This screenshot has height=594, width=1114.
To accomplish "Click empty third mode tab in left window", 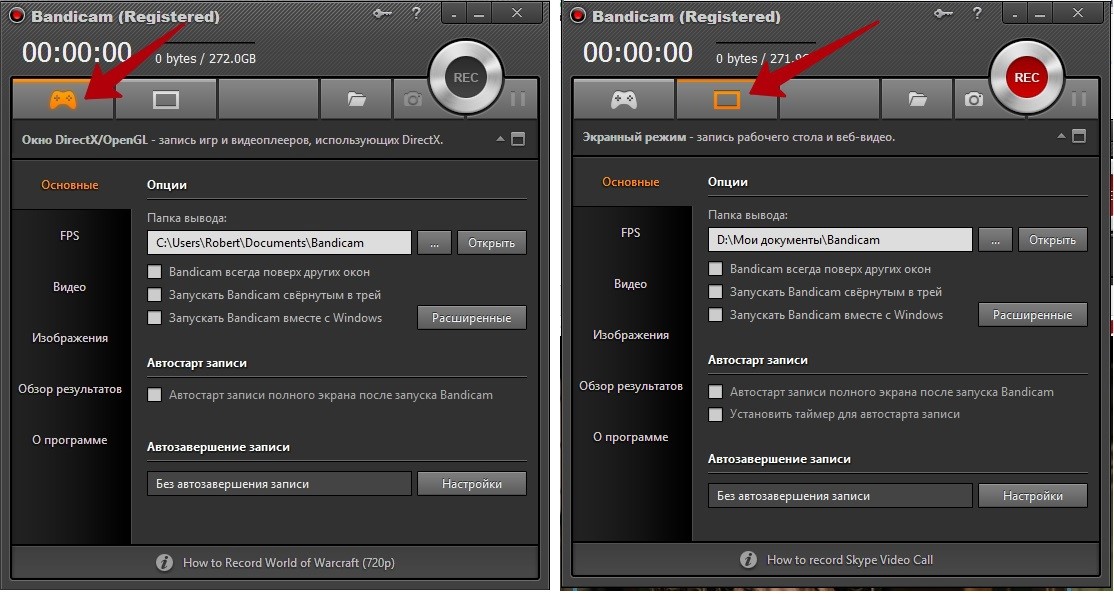I will [x=268, y=99].
